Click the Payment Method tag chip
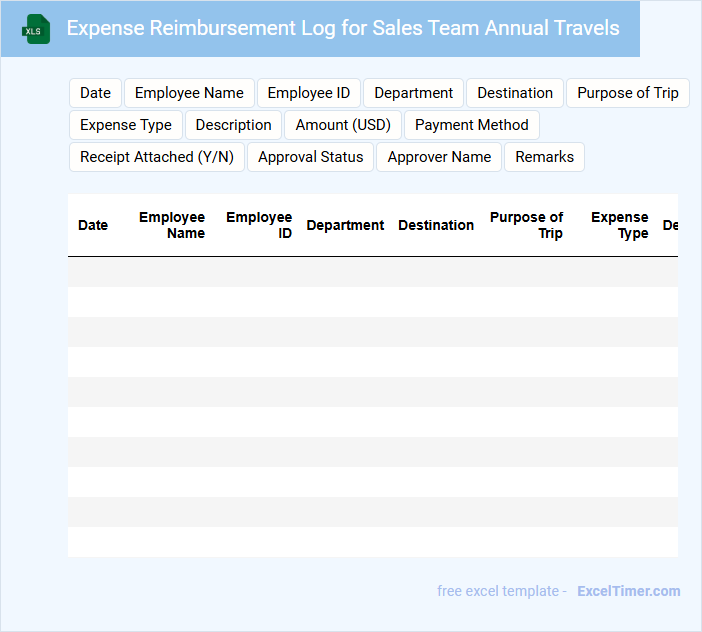702x632 pixels. (x=471, y=125)
